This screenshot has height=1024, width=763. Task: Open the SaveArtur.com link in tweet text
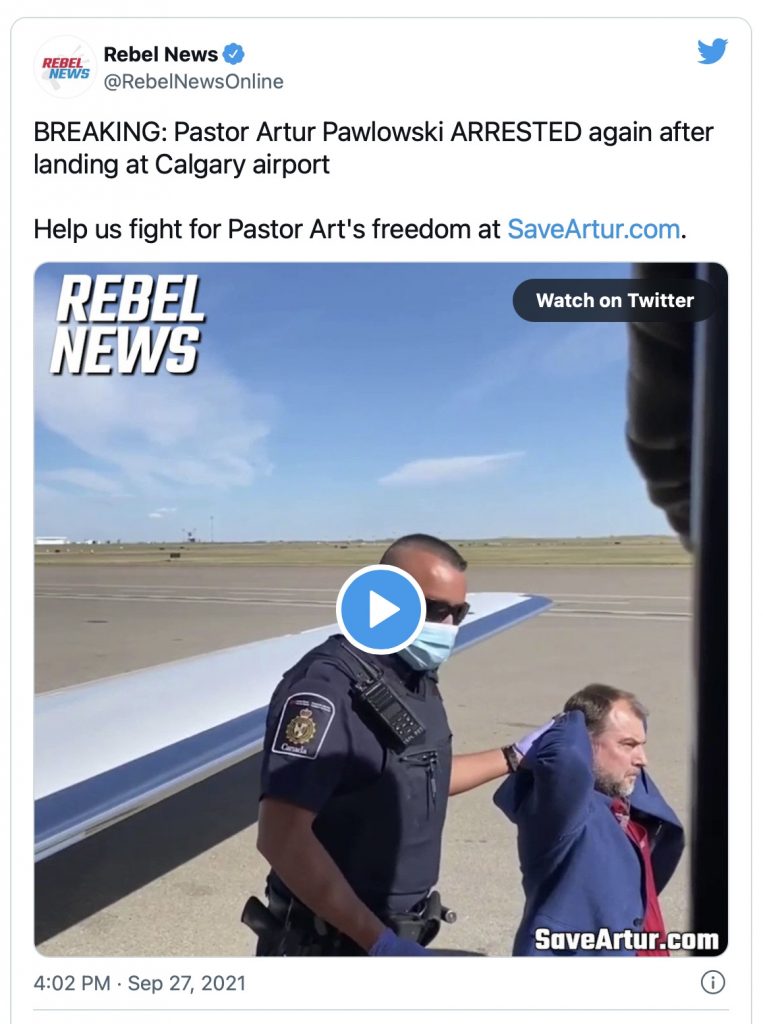[x=593, y=229]
